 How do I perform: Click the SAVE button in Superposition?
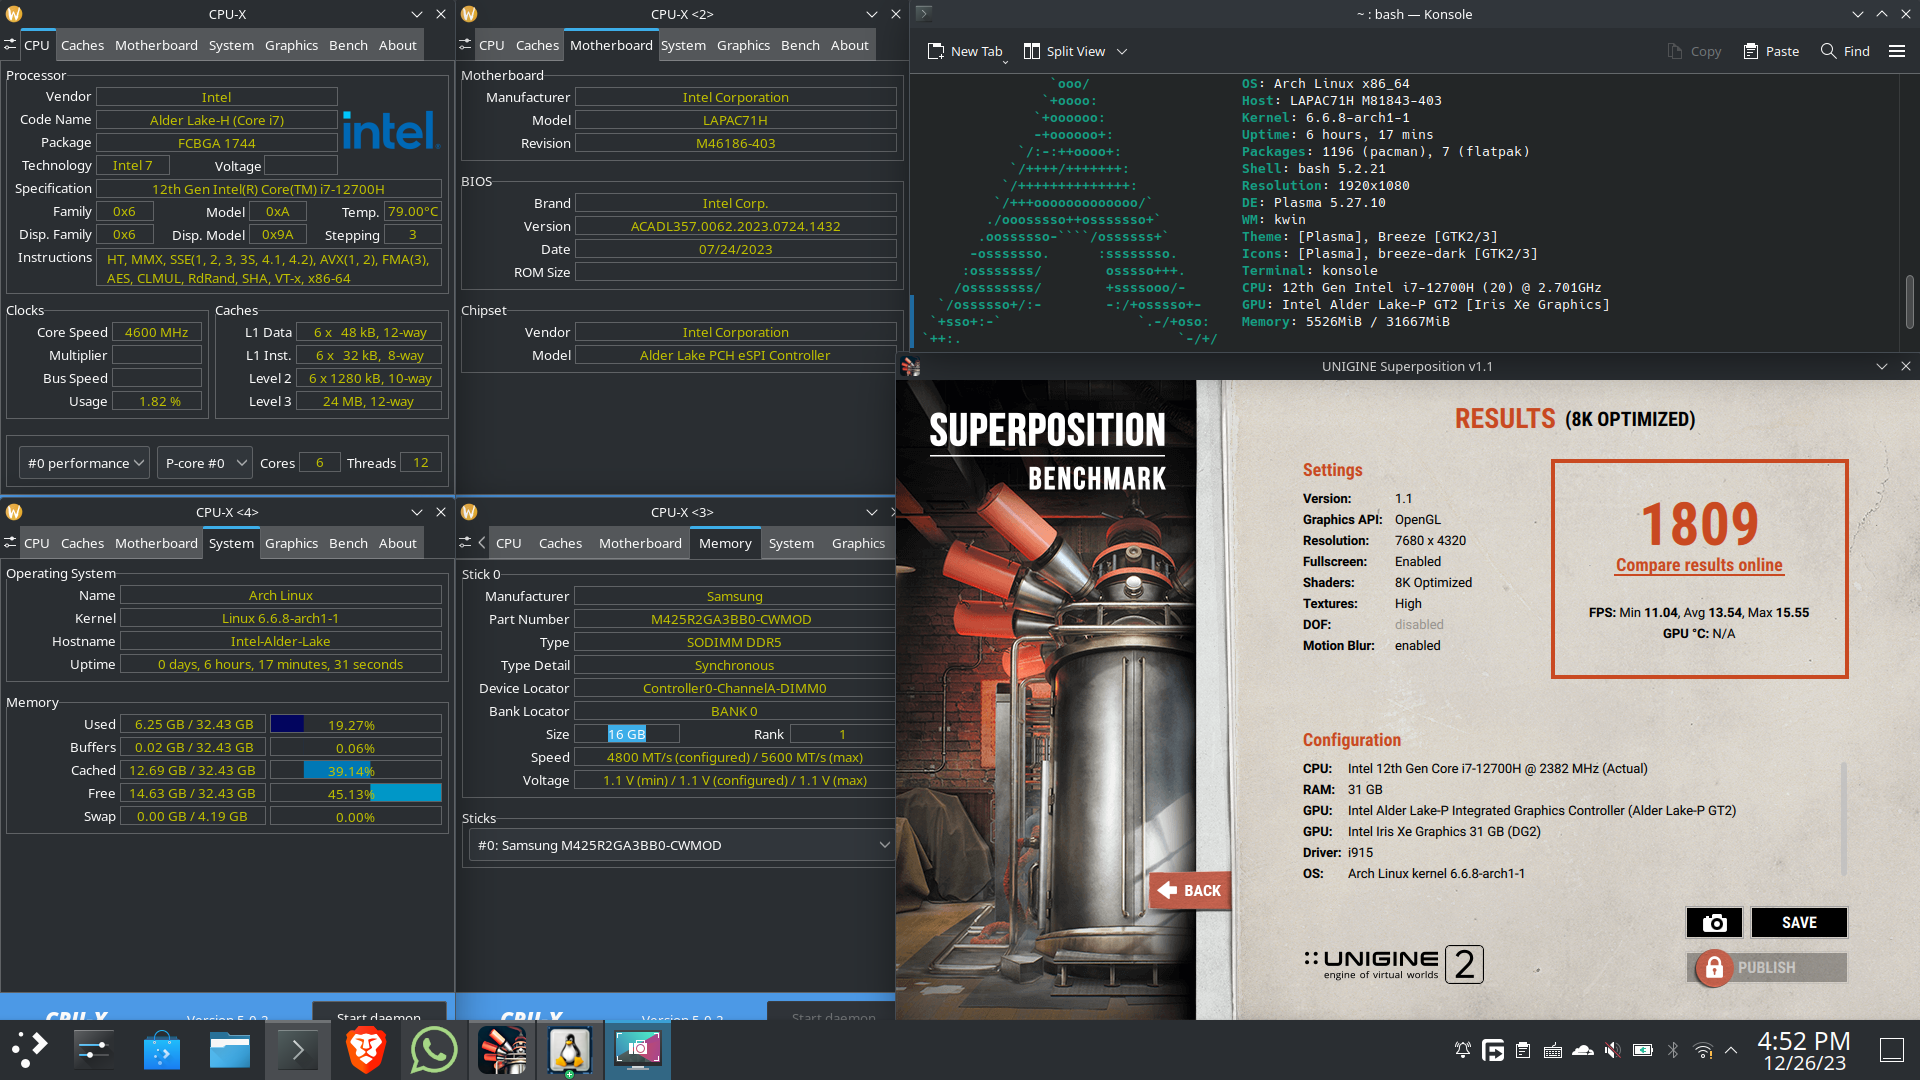click(1799, 922)
